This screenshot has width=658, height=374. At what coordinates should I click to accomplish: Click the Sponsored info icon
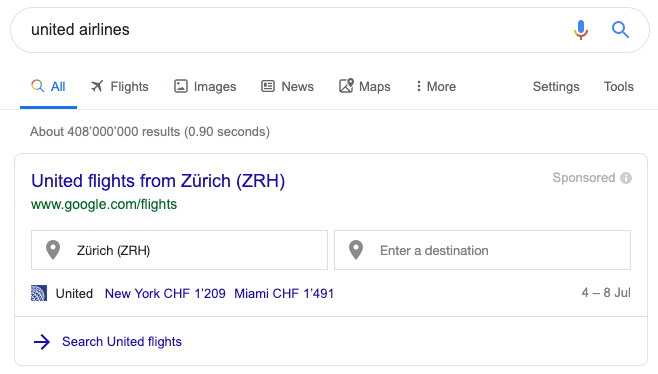(626, 178)
